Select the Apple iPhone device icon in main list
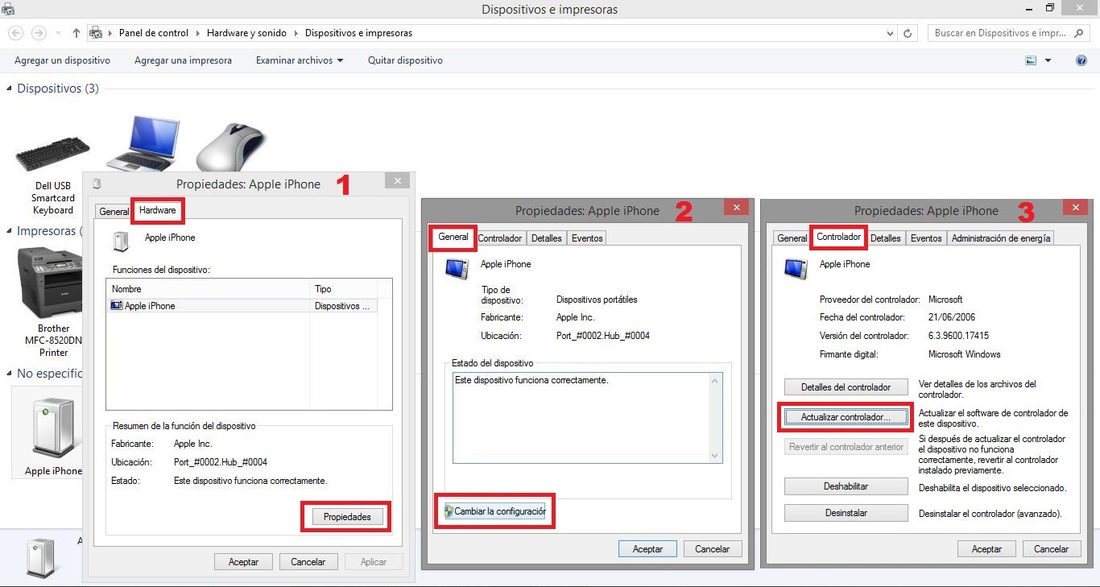This screenshot has height=587, width=1100. tap(53, 429)
